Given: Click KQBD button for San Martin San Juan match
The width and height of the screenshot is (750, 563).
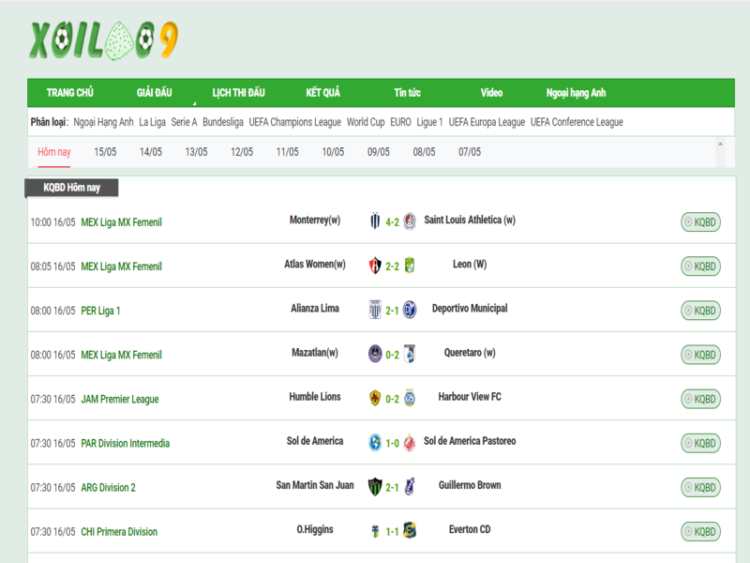Looking at the screenshot, I should 701,487.
